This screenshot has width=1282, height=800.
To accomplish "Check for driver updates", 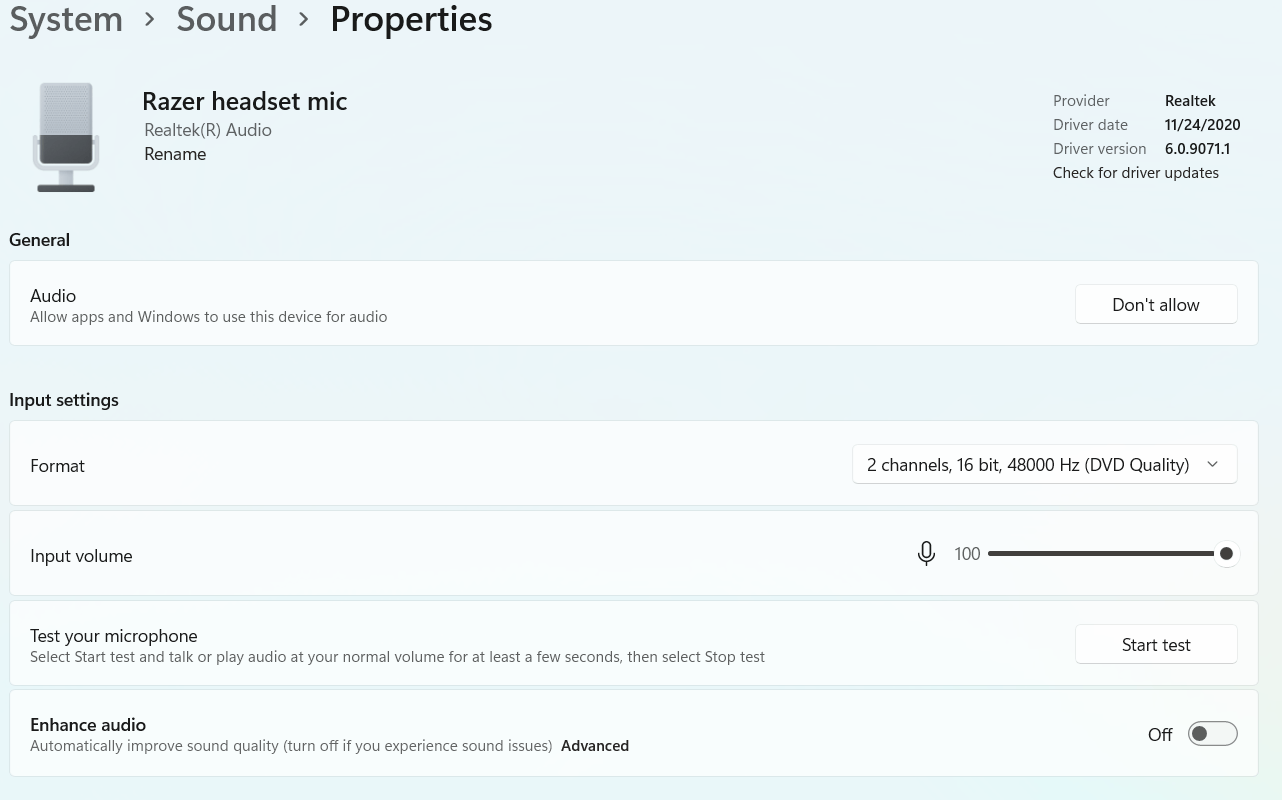I will [1136, 173].
